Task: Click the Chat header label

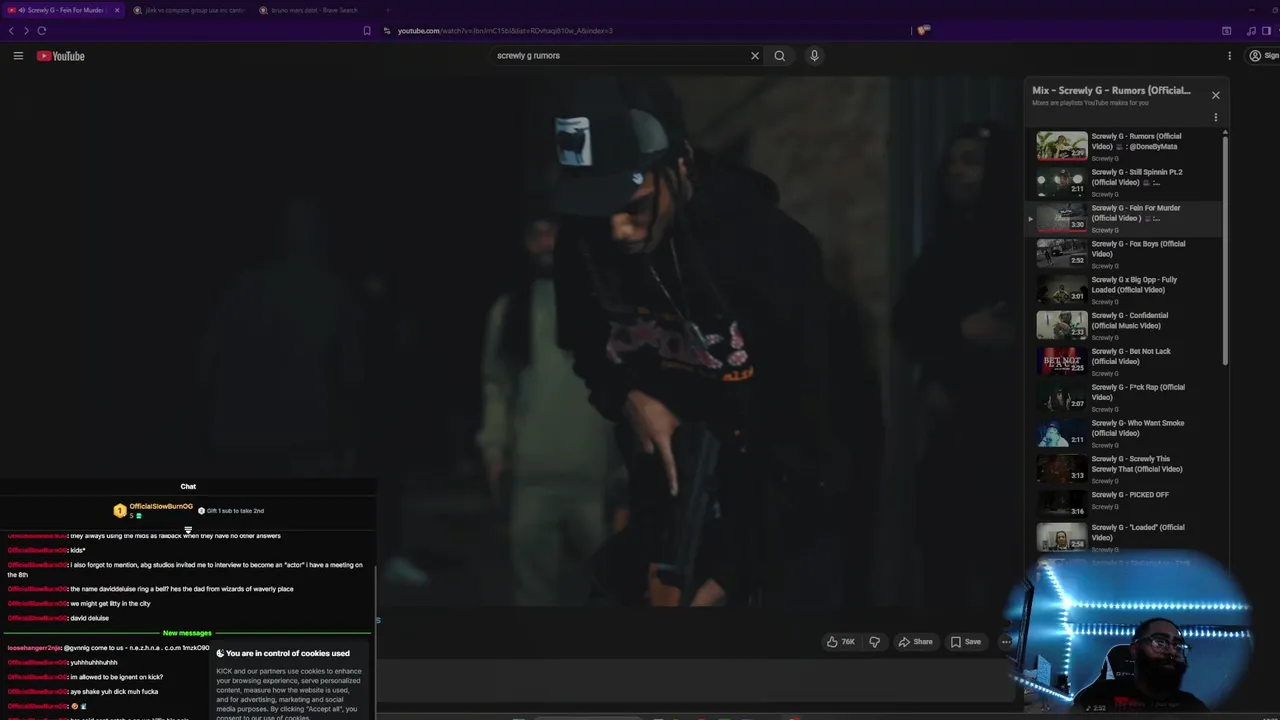Action: coord(188,487)
